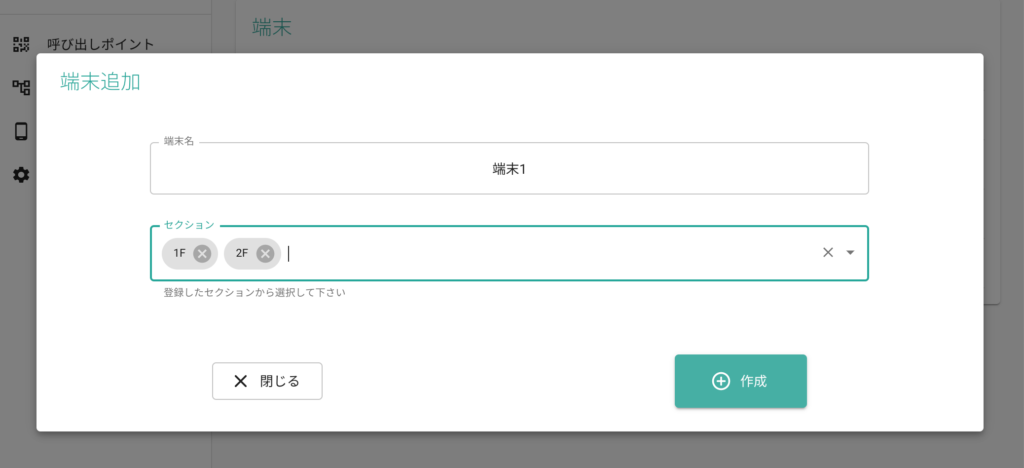This screenshot has height=468, width=1024.
Task: Expand the セクション dropdown arrow
Action: pyautogui.click(x=850, y=253)
